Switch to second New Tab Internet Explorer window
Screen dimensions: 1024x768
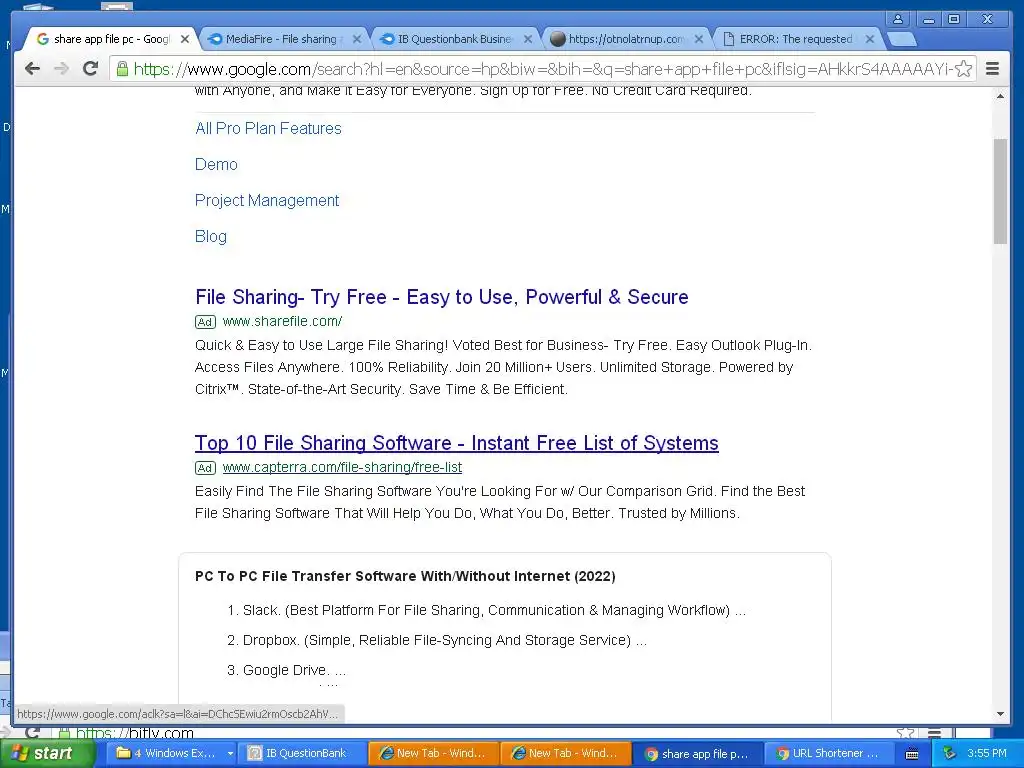[x=566, y=753]
